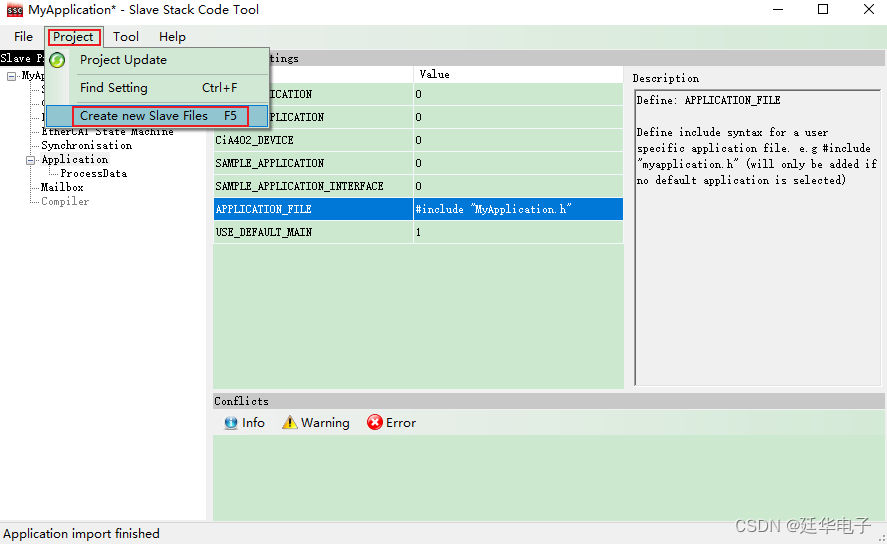The width and height of the screenshot is (887, 544).
Task: Click the yellow Warning triangle icon
Action: coord(290,422)
